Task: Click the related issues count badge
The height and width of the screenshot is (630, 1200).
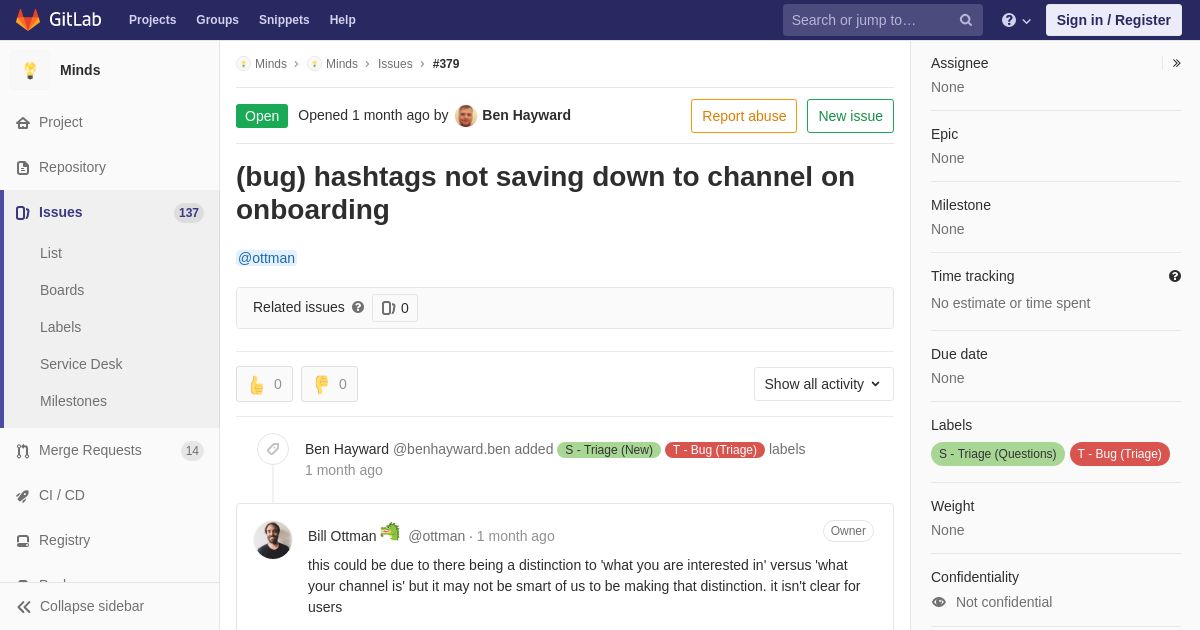Action: pyautogui.click(x=395, y=308)
